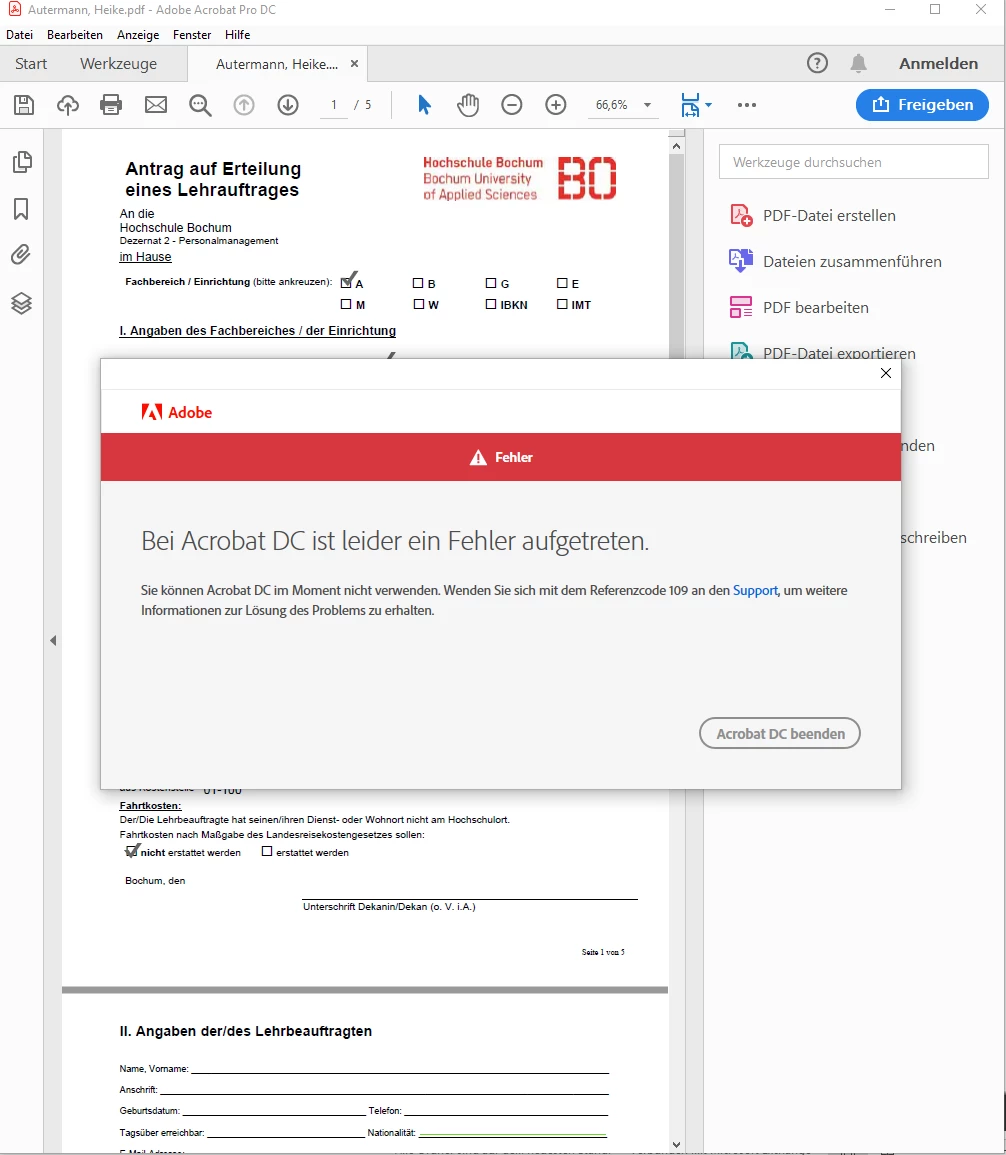Open the Hilfe menu
This screenshot has height=1155, width=1006.
click(237, 35)
